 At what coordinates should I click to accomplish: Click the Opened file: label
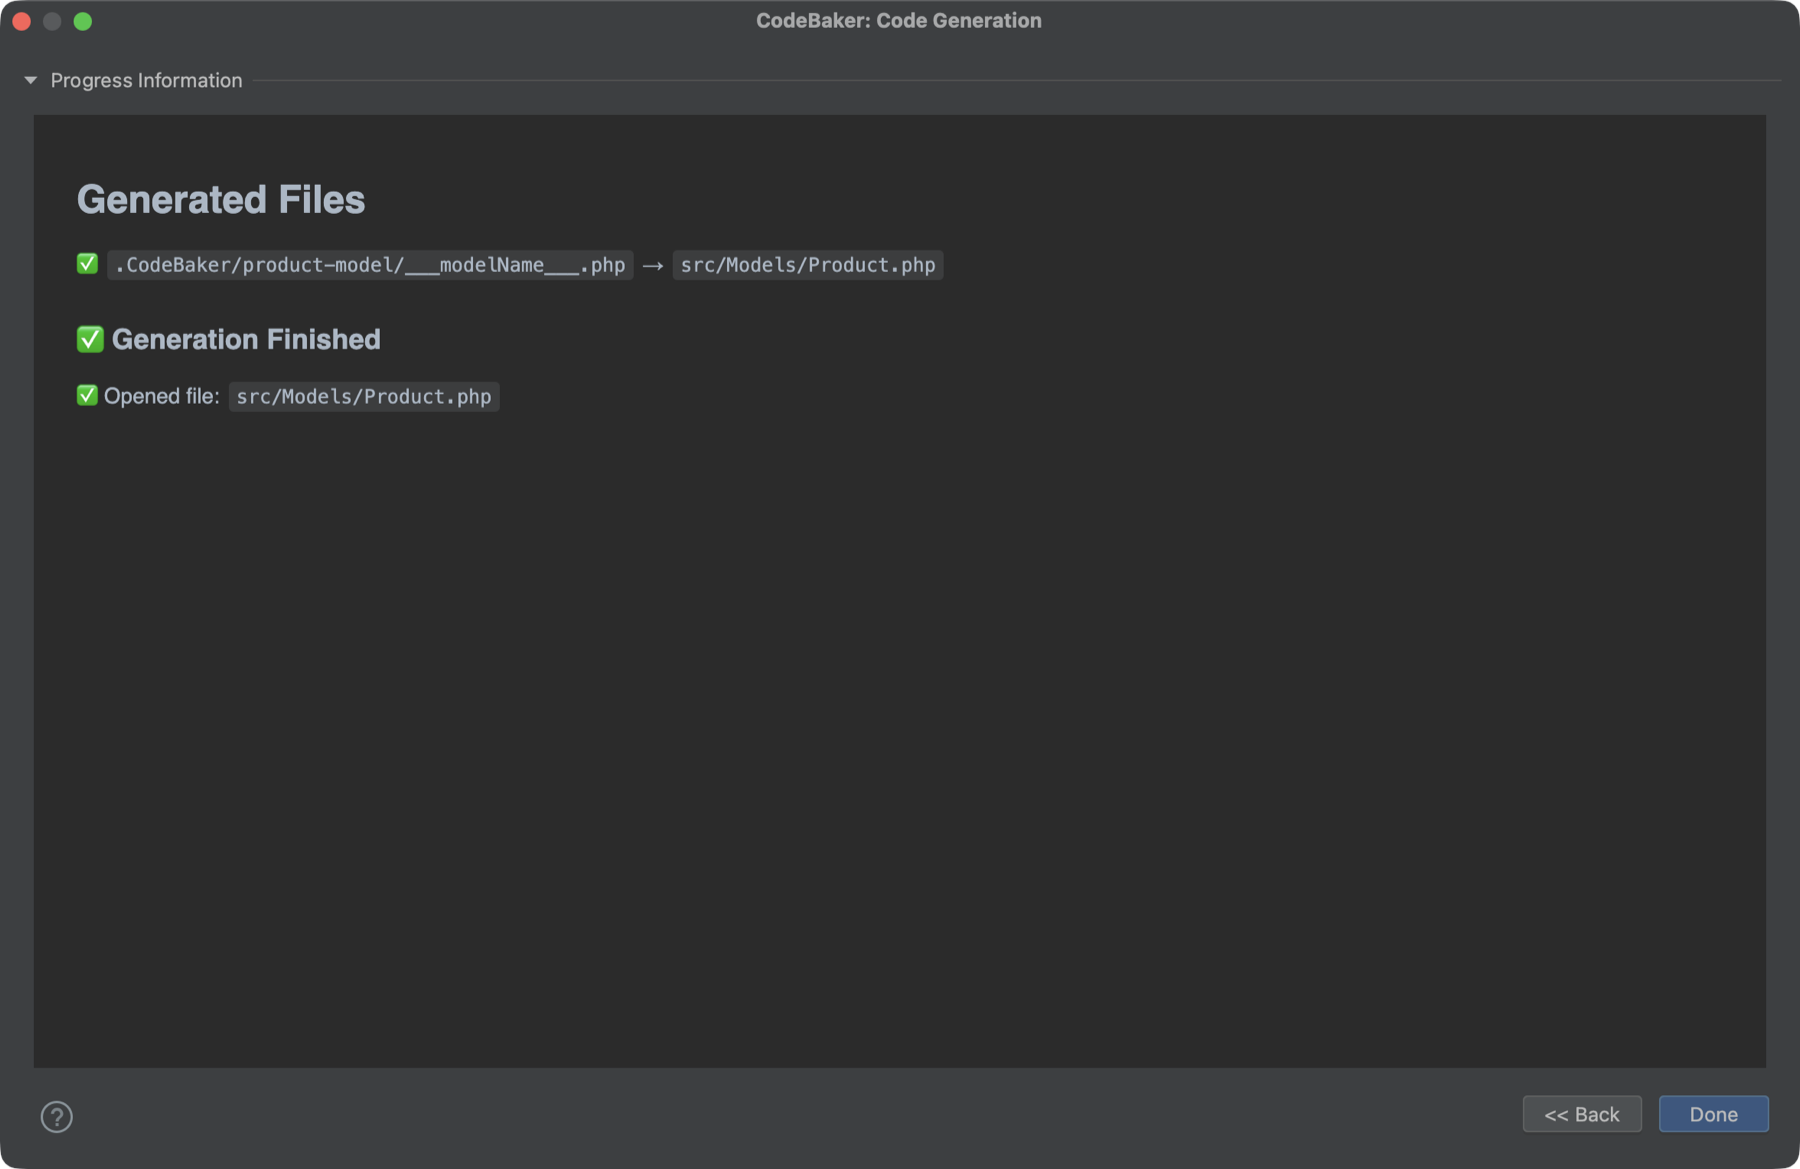pyautogui.click(x=161, y=396)
